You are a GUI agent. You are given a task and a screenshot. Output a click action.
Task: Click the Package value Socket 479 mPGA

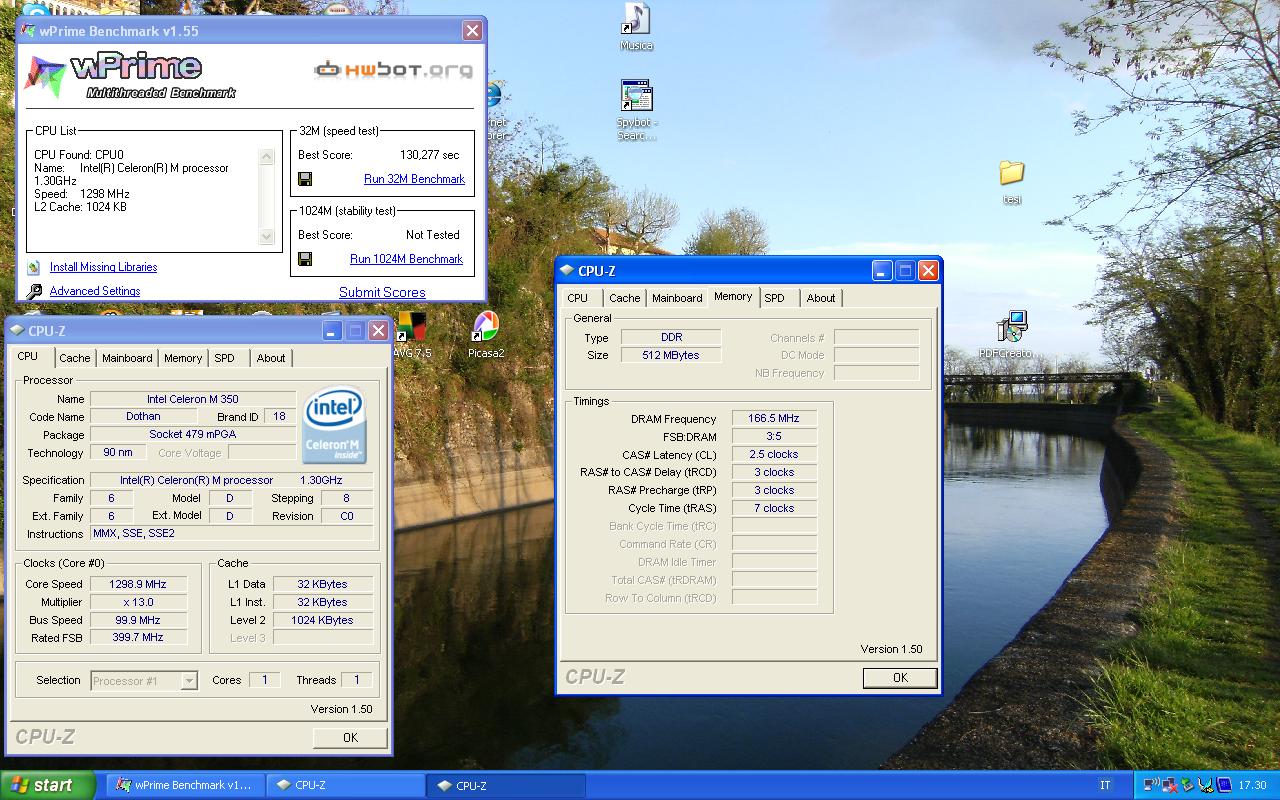pyautogui.click(x=193, y=434)
